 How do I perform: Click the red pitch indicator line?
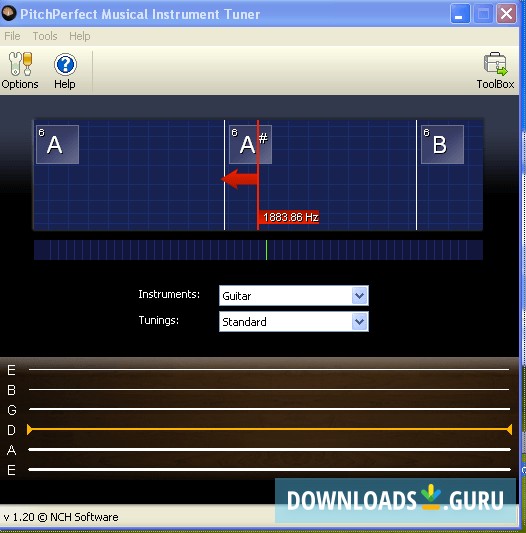pyautogui.click(x=258, y=175)
